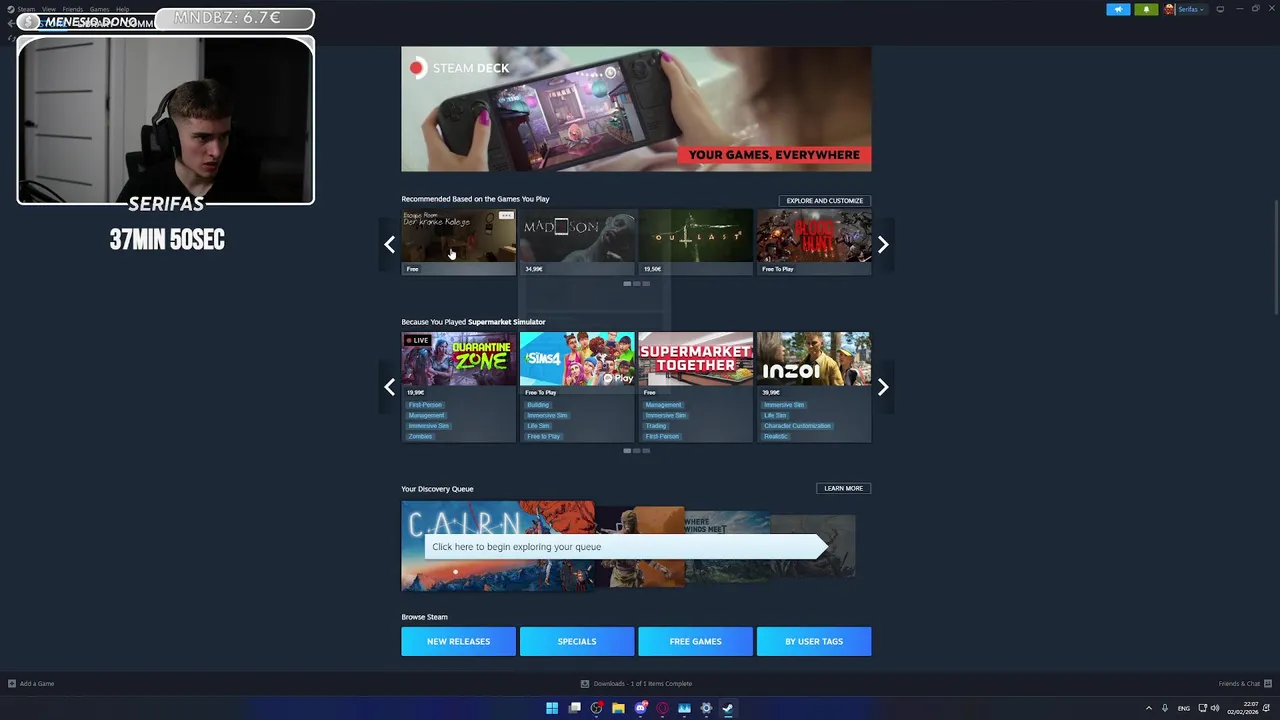Select Management tag under Supermarket Together
The width and height of the screenshot is (1280, 720).
(x=663, y=405)
